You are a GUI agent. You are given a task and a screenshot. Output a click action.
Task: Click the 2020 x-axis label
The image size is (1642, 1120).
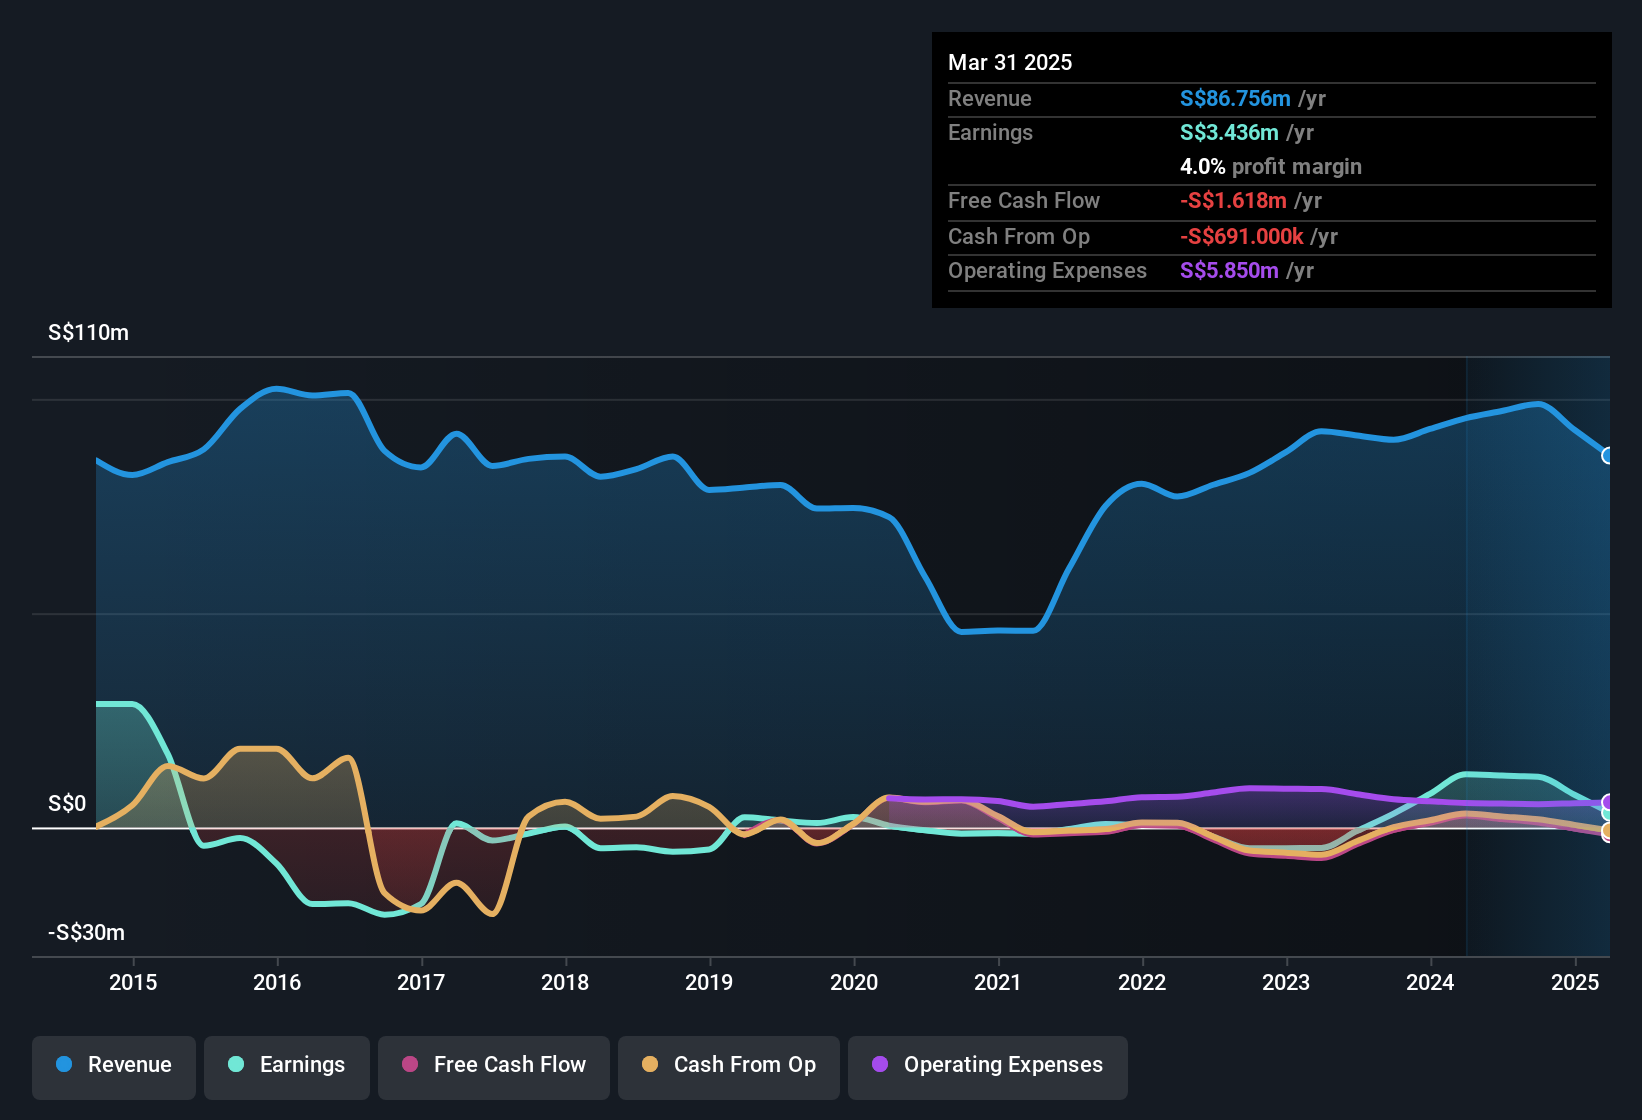854,982
